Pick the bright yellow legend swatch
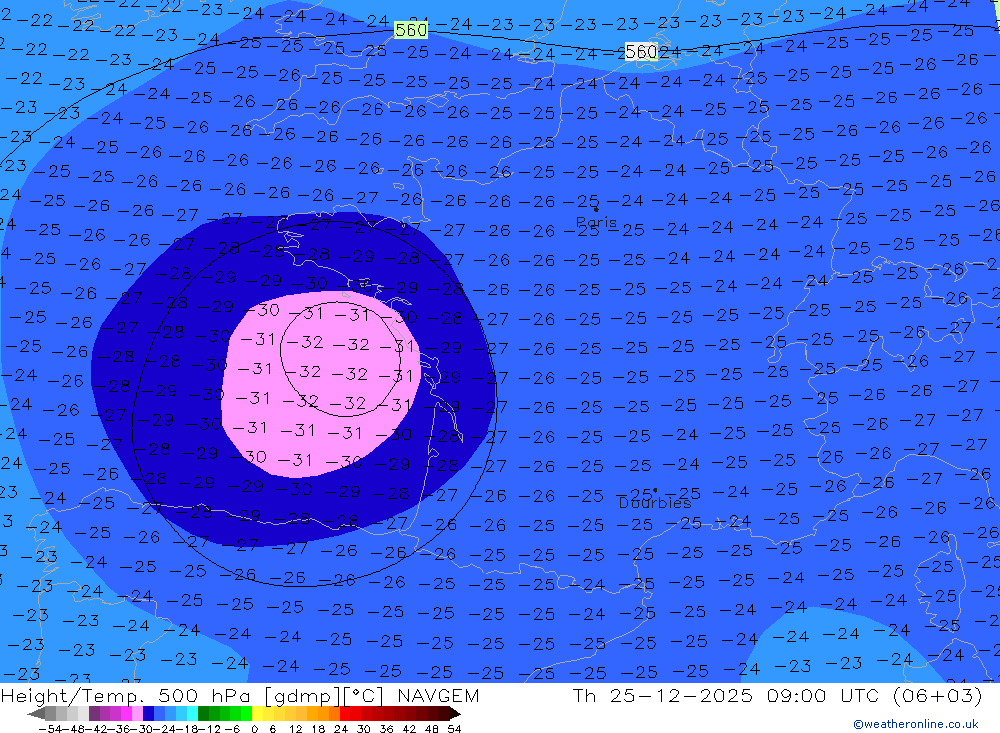 tap(257, 714)
